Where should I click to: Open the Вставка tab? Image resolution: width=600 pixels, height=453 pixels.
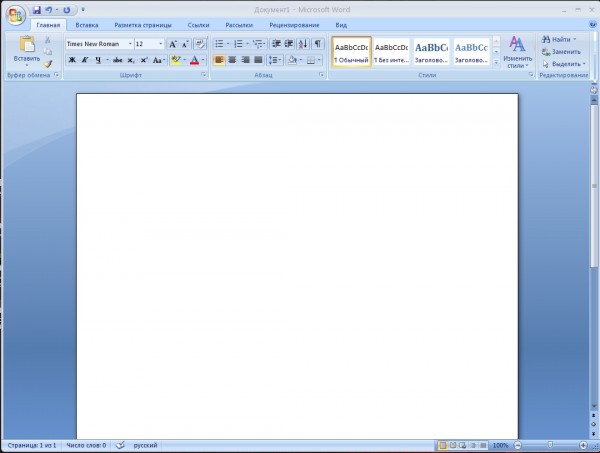click(x=87, y=25)
